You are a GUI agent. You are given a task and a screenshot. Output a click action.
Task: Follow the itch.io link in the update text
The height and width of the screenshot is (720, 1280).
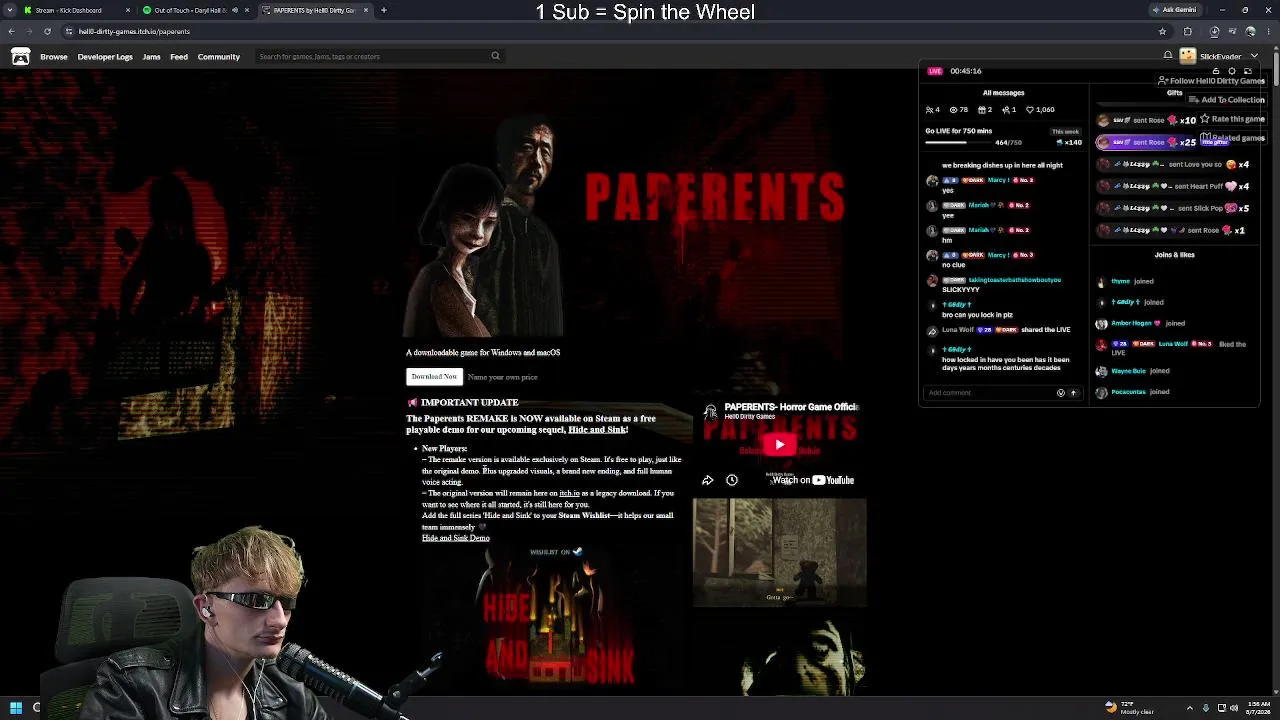pyautogui.click(x=569, y=493)
